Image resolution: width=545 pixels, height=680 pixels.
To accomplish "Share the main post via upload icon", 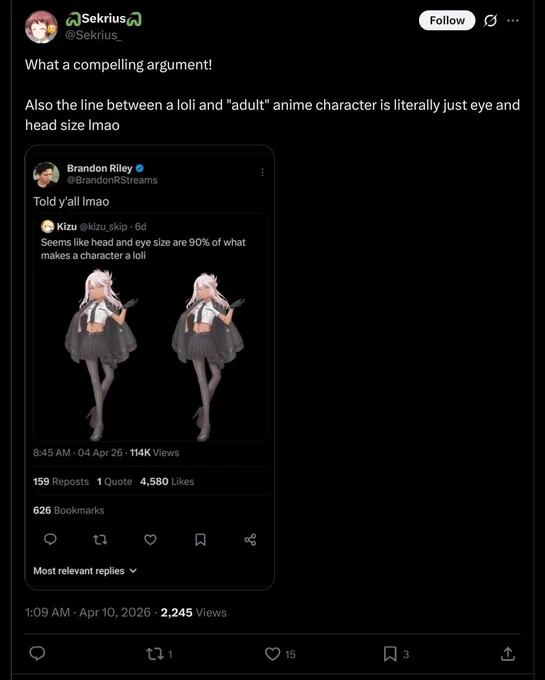I will coord(508,654).
